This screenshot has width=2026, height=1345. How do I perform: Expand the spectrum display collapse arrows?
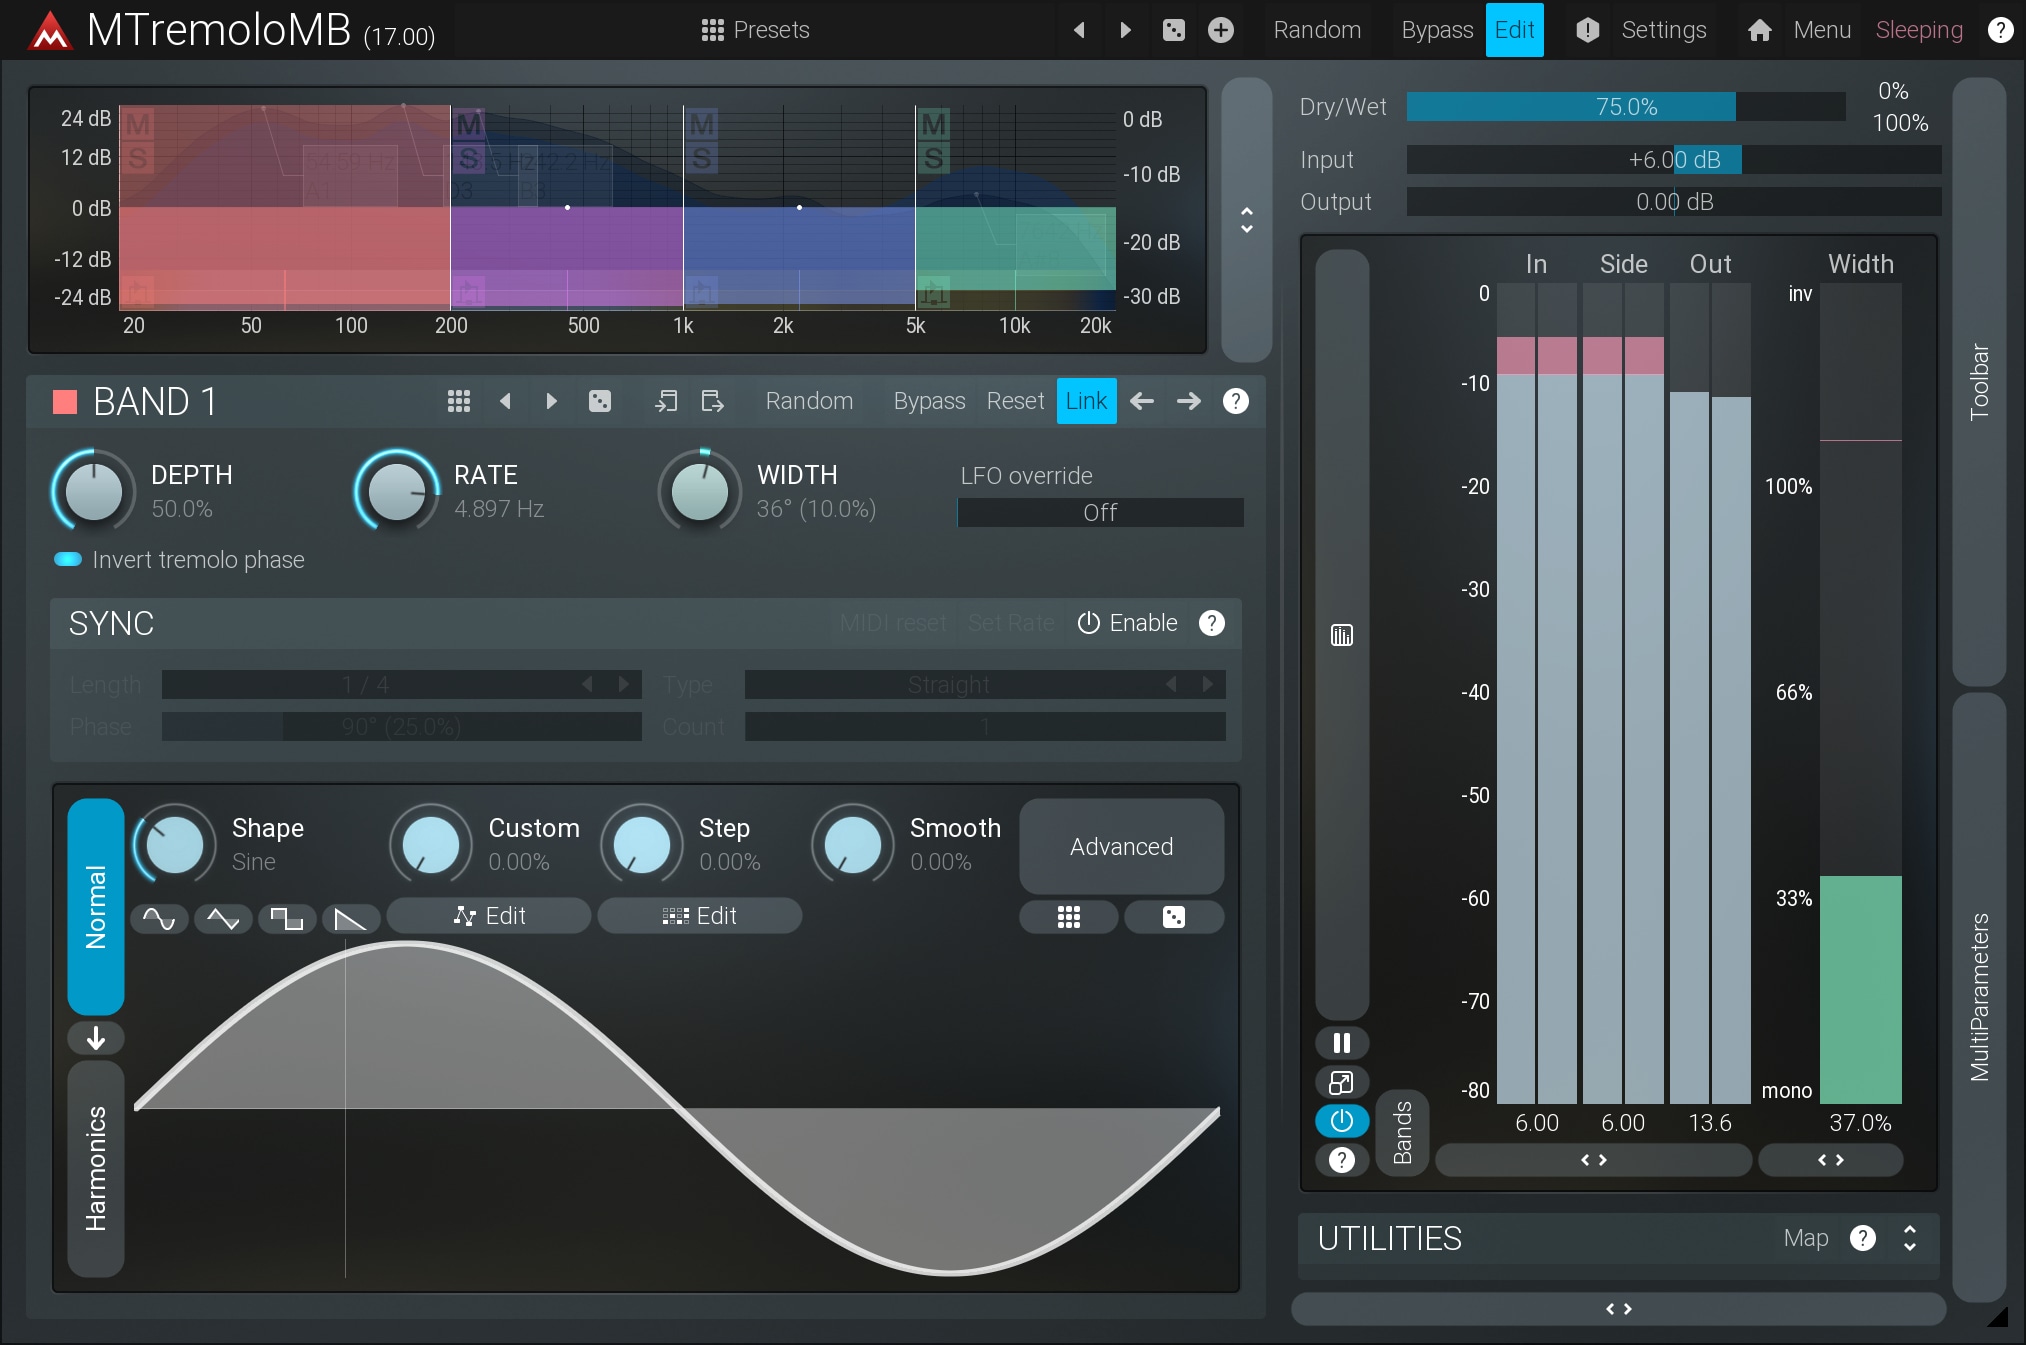pyautogui.click(x=1246, y=220)
